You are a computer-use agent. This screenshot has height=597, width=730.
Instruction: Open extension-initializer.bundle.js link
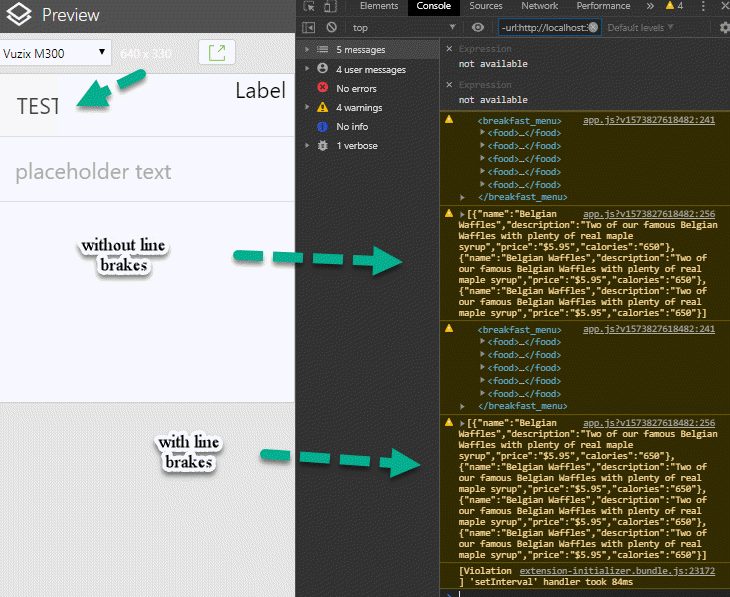tap(617, 571)
